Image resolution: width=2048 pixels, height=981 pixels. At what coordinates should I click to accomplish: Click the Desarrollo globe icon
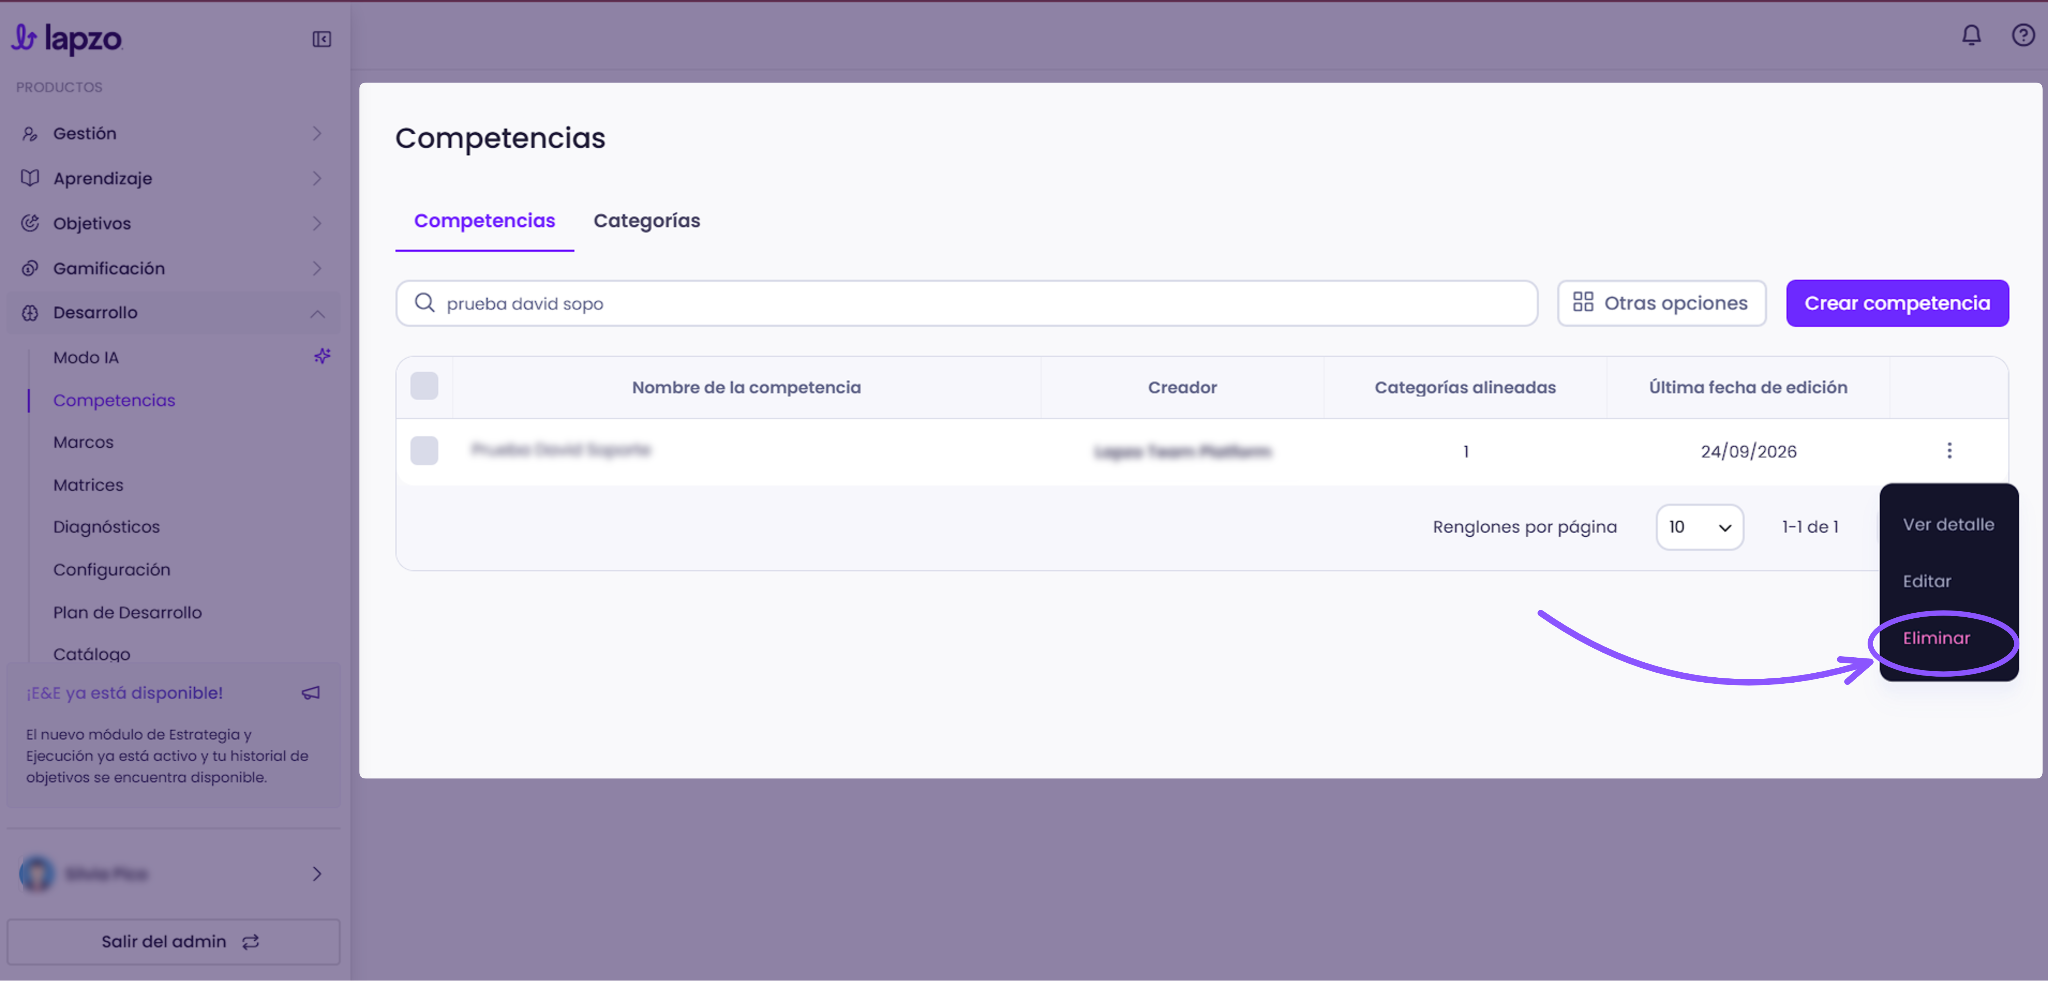coord(30,313)
